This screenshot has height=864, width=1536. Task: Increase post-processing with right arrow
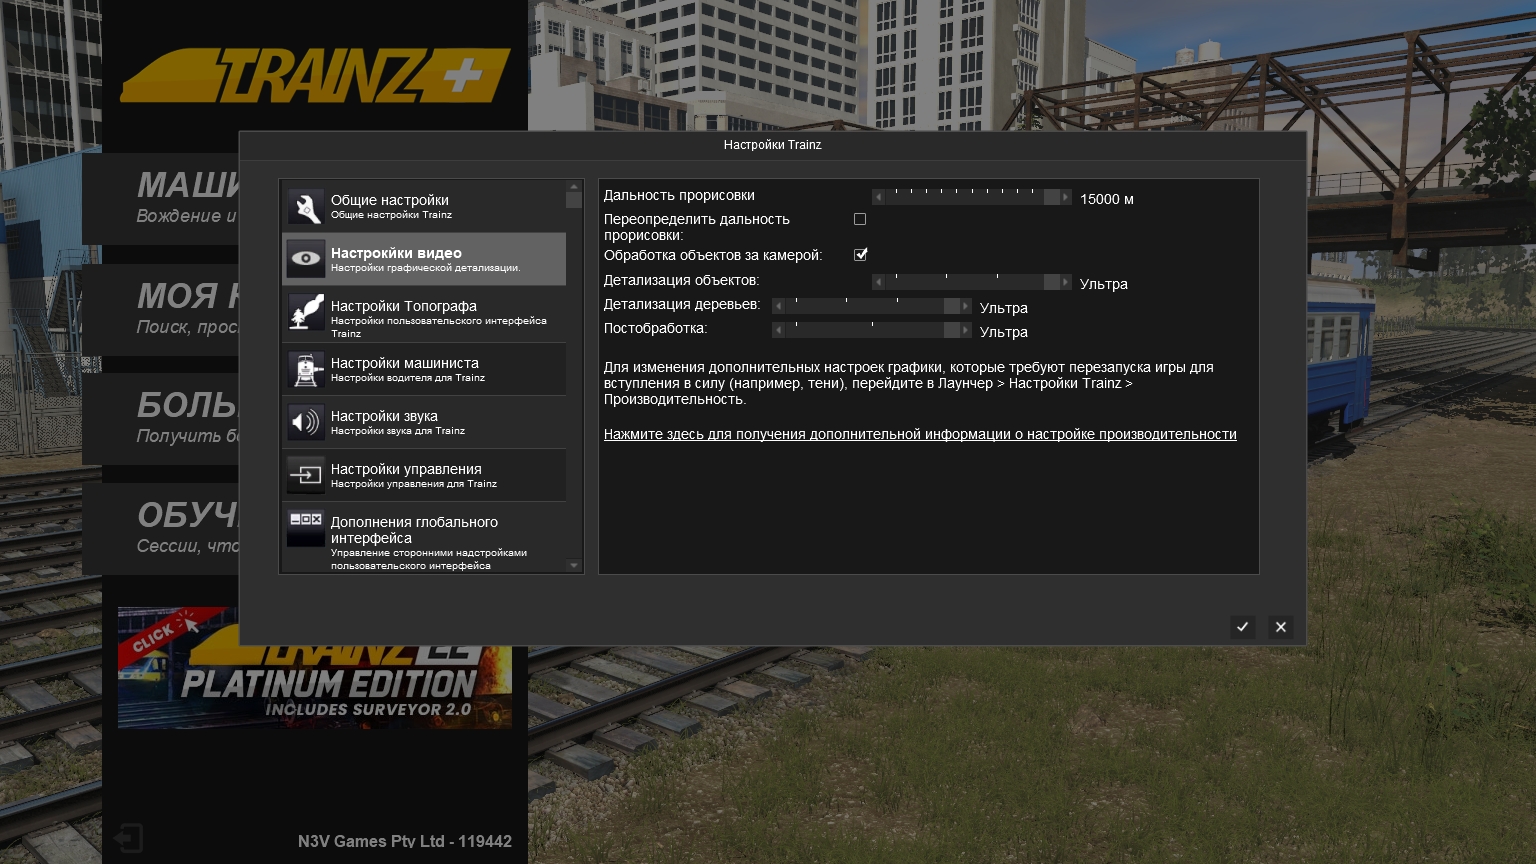965,331
